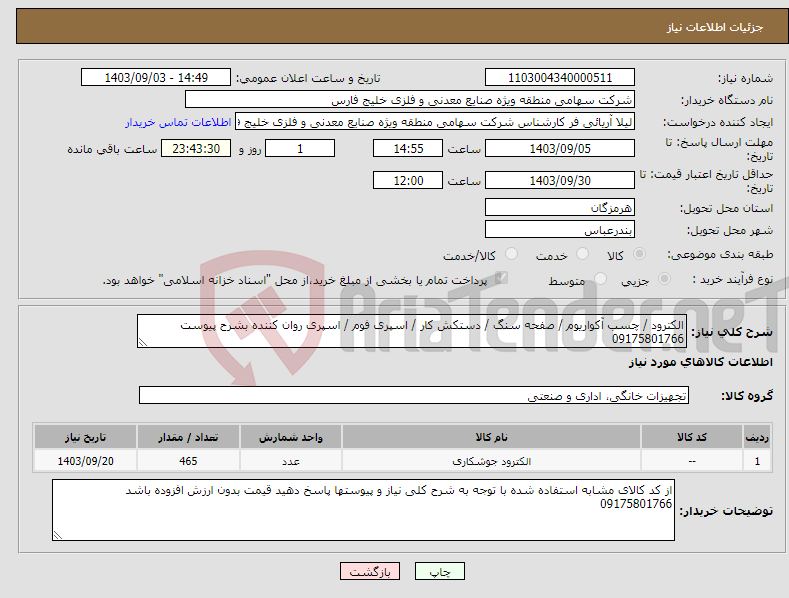
Task: Select the خدمت radio button
Action: 582,254
